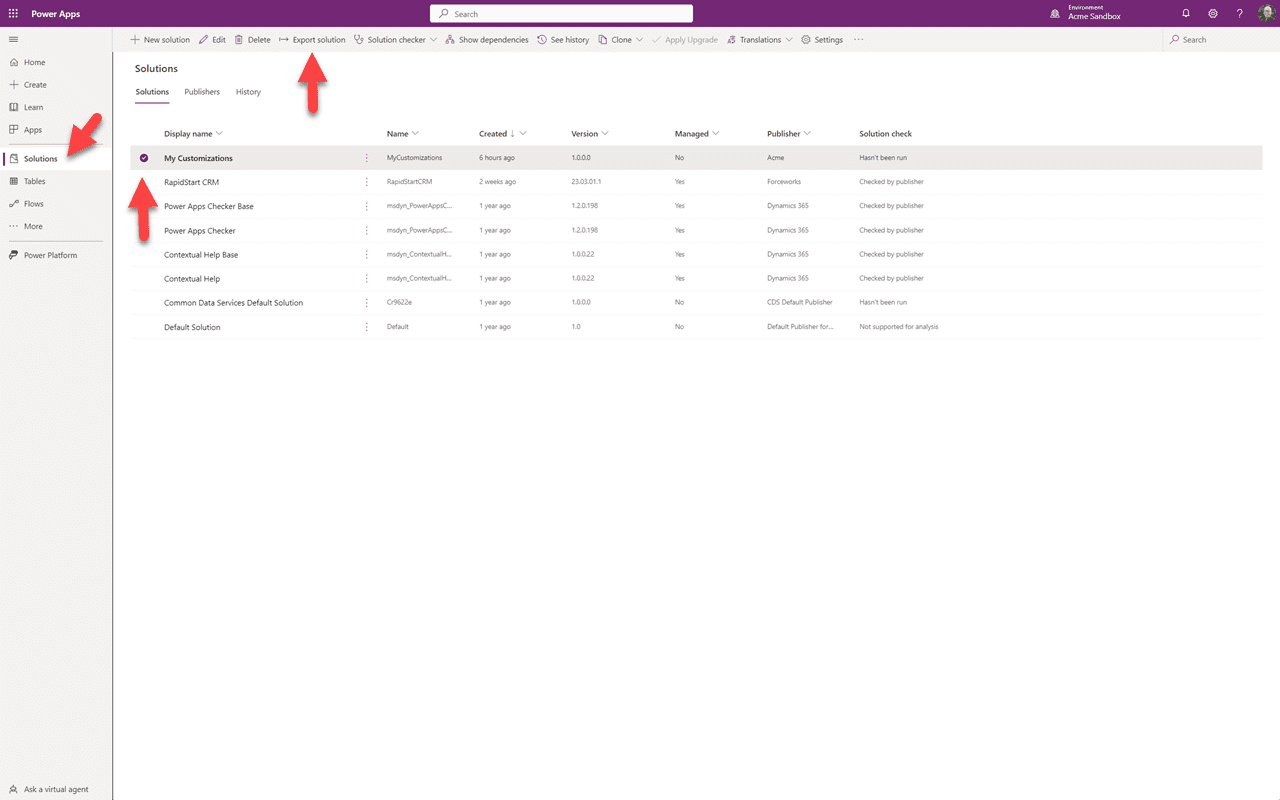Open the app launcher waffle menu

[13, 13]
